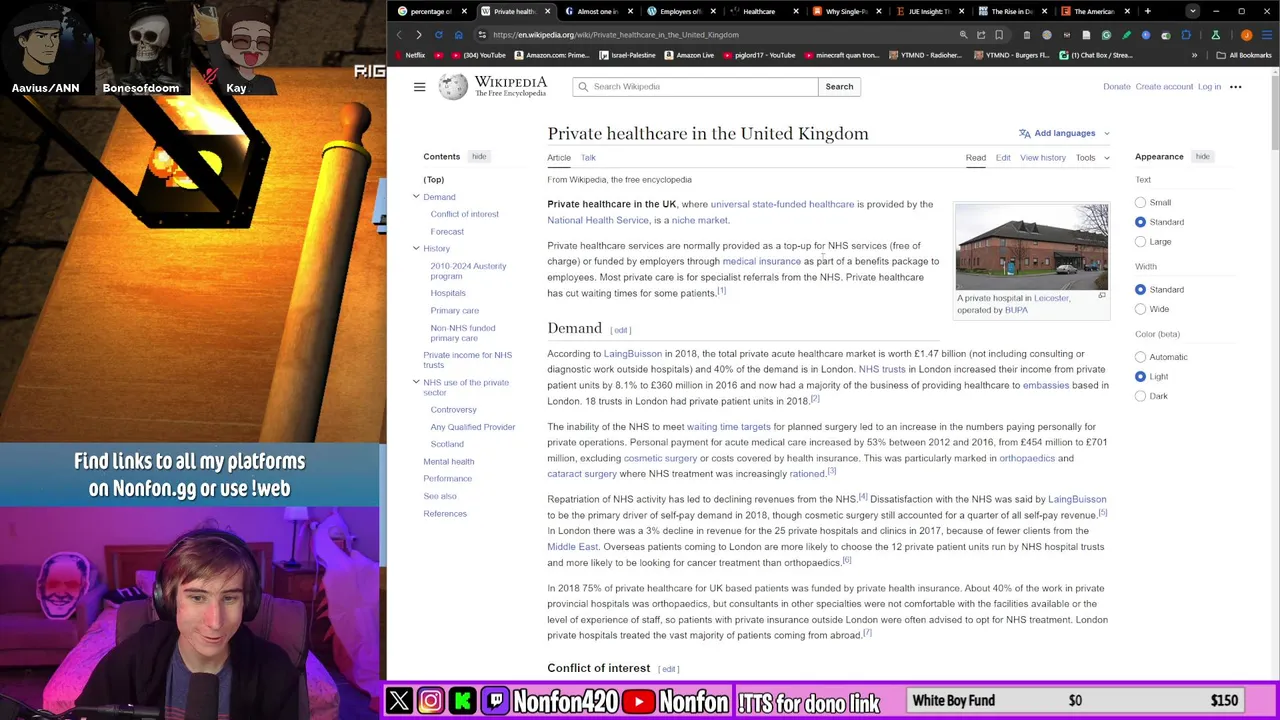This screenshot has height=720, width=1280.
Task: Open the Twitch icon in stream overlay
Action: [495, 701]
